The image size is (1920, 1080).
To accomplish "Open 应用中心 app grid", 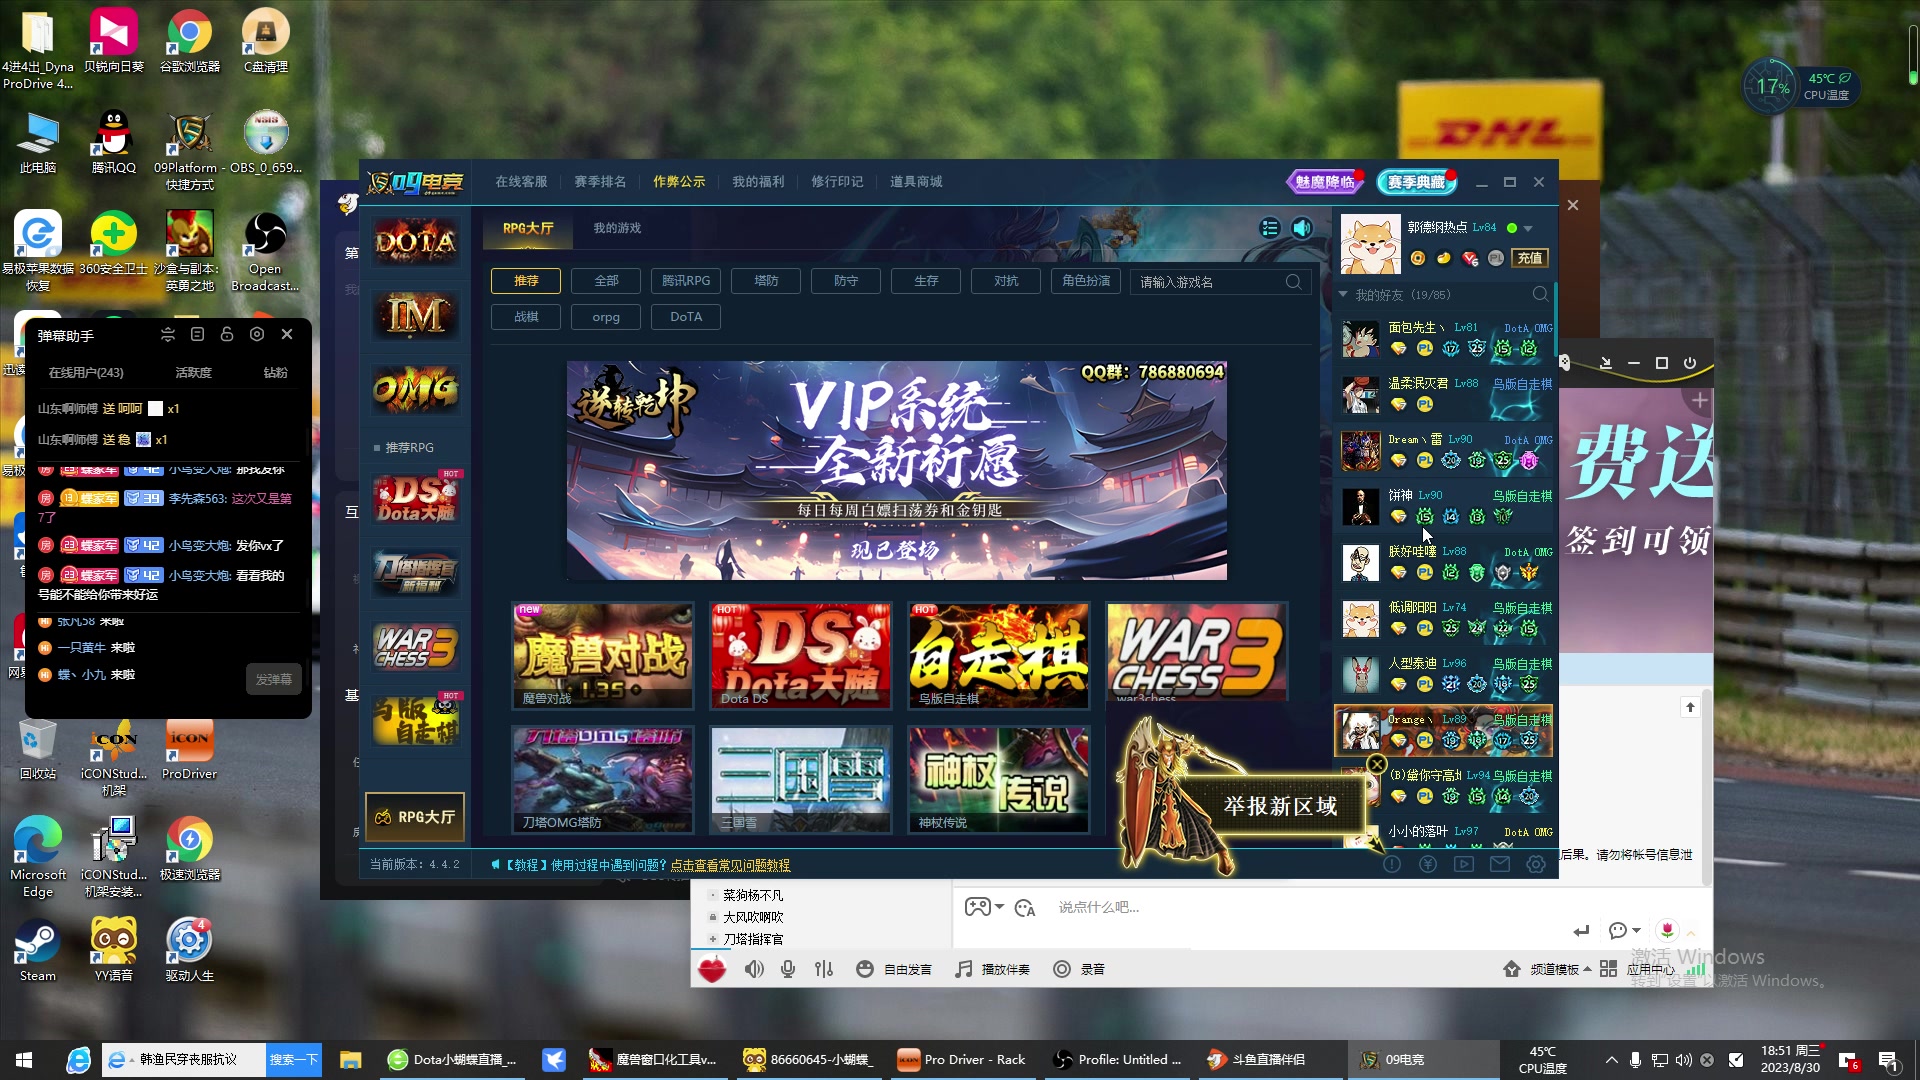I will point(1637,969).
